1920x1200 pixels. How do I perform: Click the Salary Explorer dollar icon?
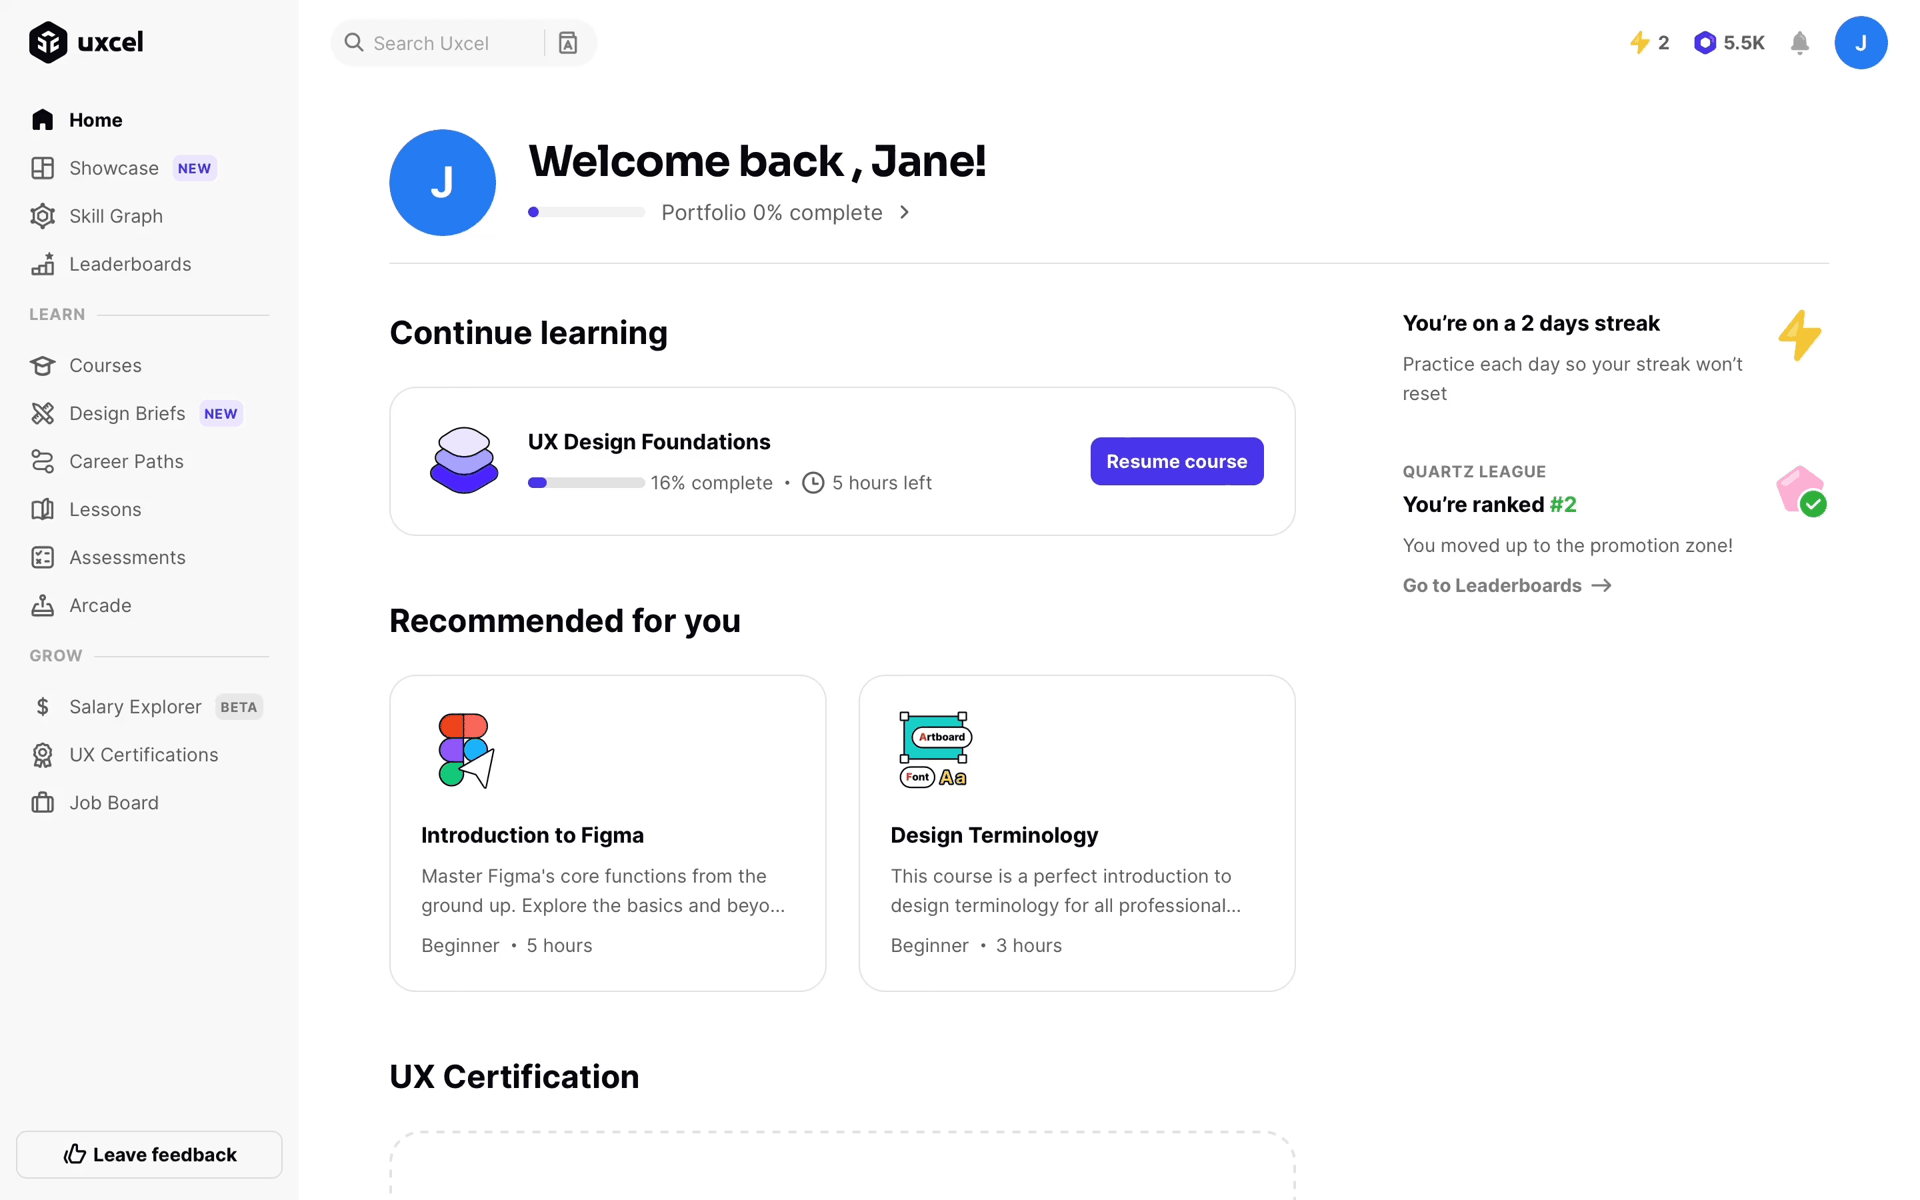(x=42, y=707)
